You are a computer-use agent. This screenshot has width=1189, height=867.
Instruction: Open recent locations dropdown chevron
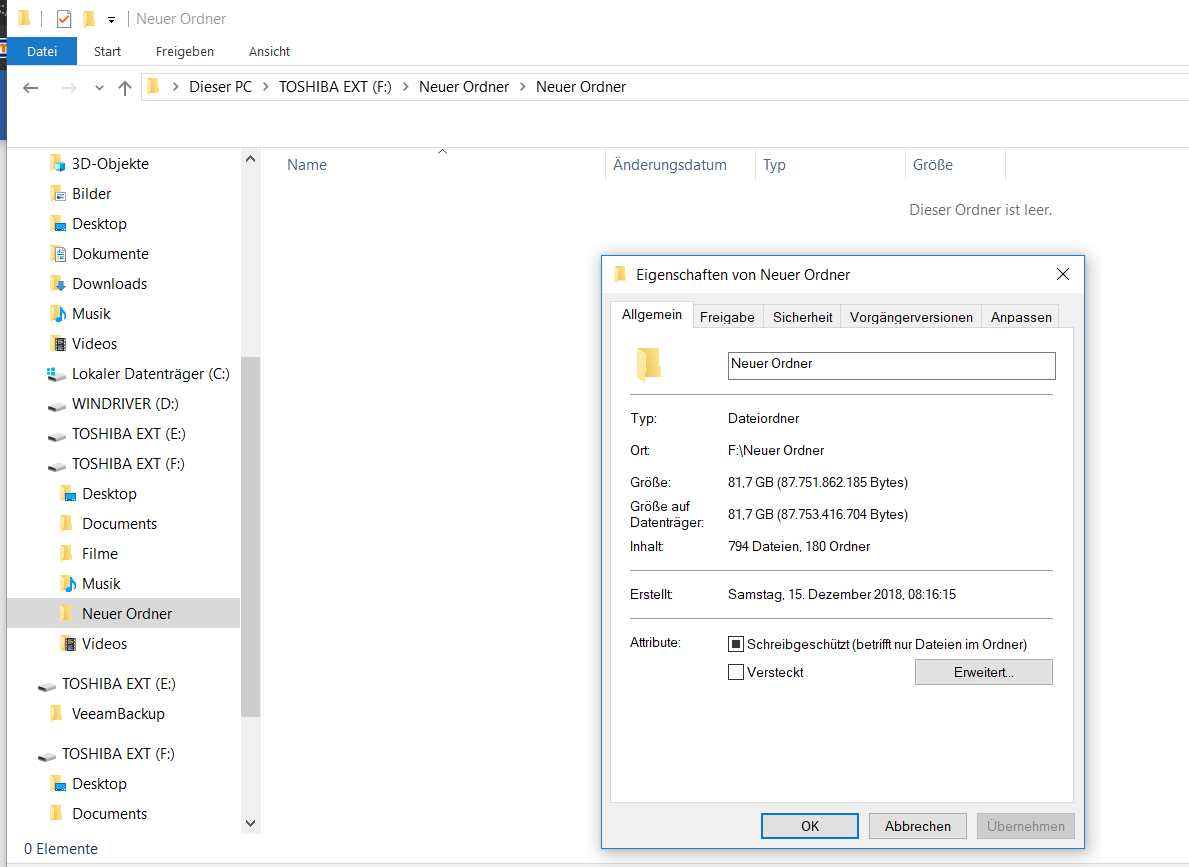tap(99, 88)
